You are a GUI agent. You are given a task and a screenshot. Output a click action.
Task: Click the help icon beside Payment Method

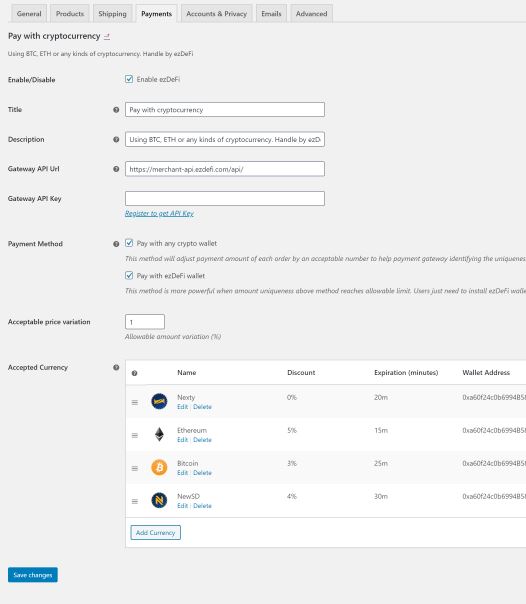116,244
